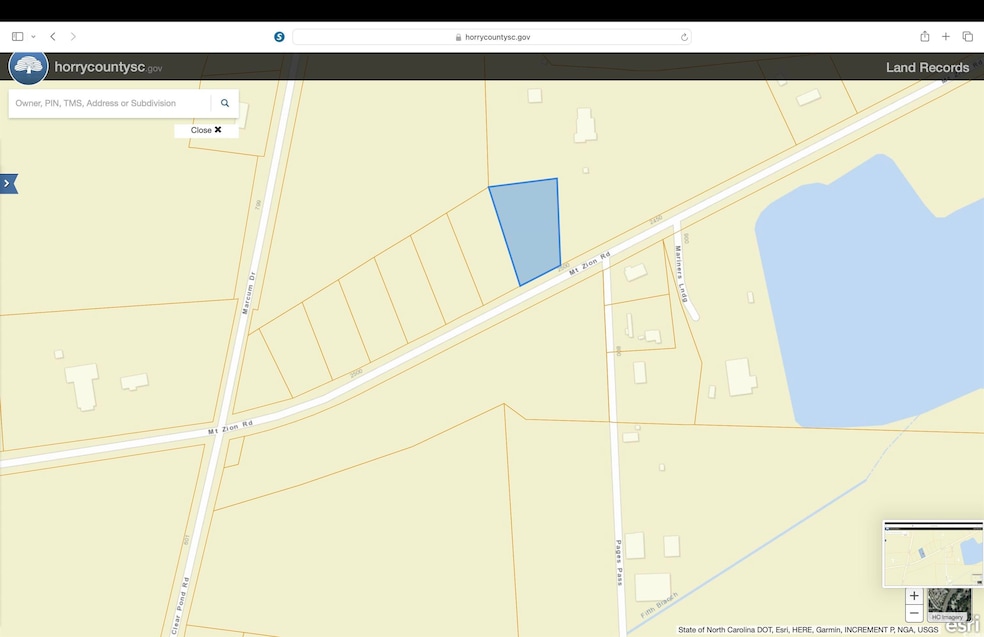Expand the left side panel arrow

tap(9, 184)
